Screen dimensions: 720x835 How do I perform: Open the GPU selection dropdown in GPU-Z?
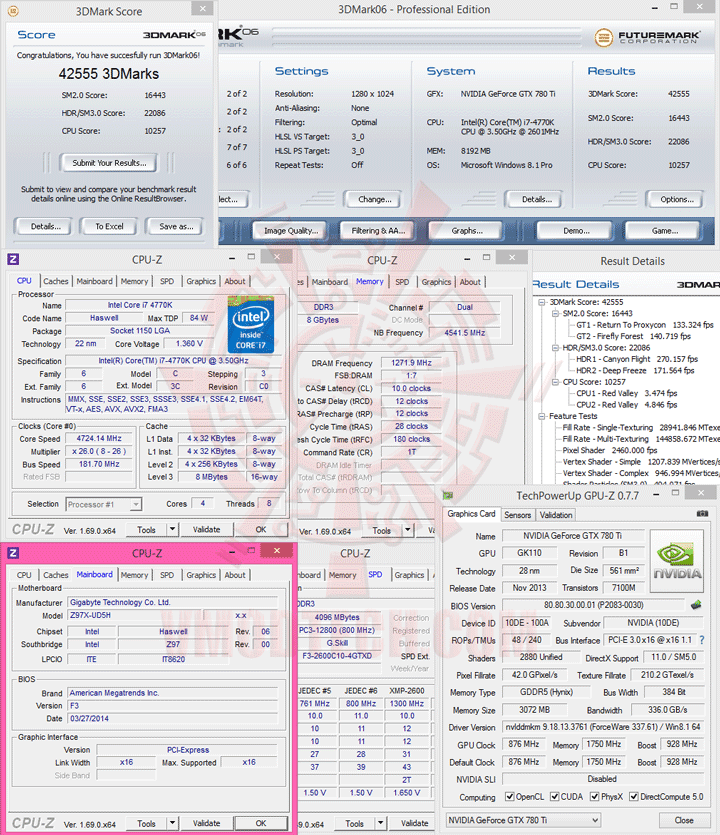[523, 820]
